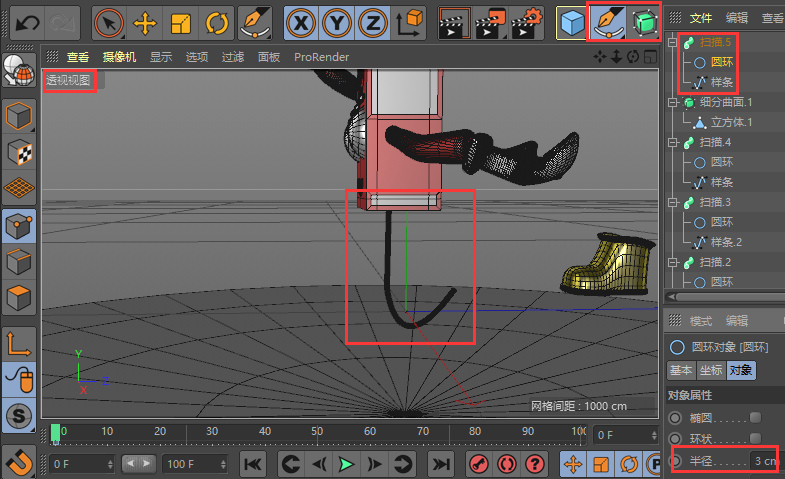
Task: Play the animation forward
Action: [346, 464]
